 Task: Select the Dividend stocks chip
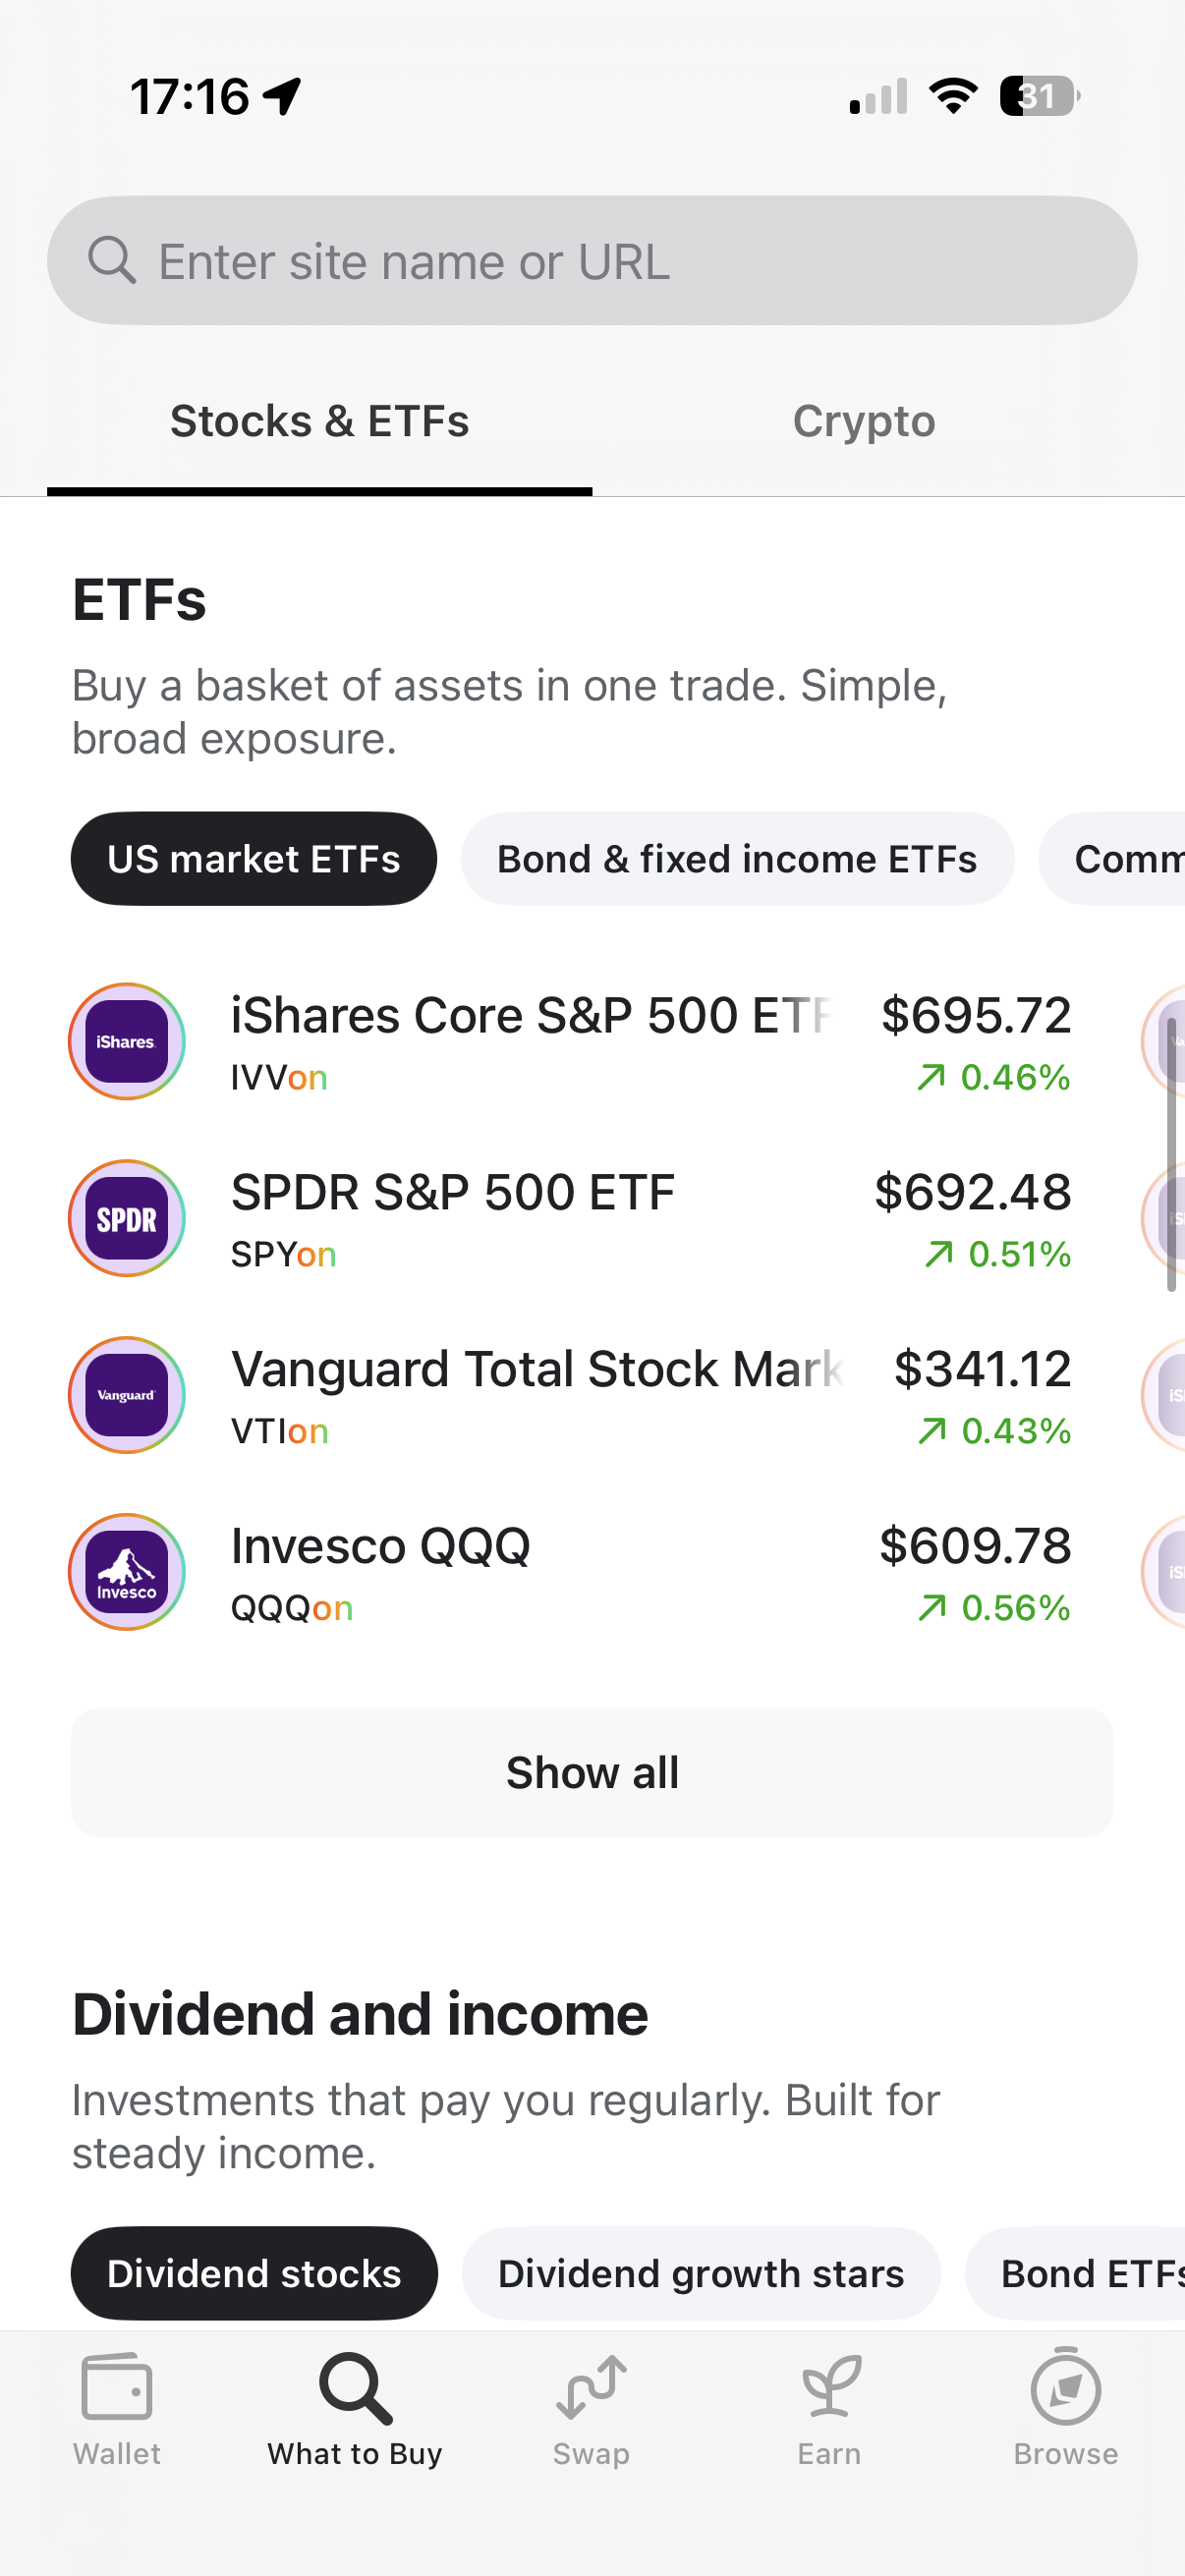[x=254, y=2273]
